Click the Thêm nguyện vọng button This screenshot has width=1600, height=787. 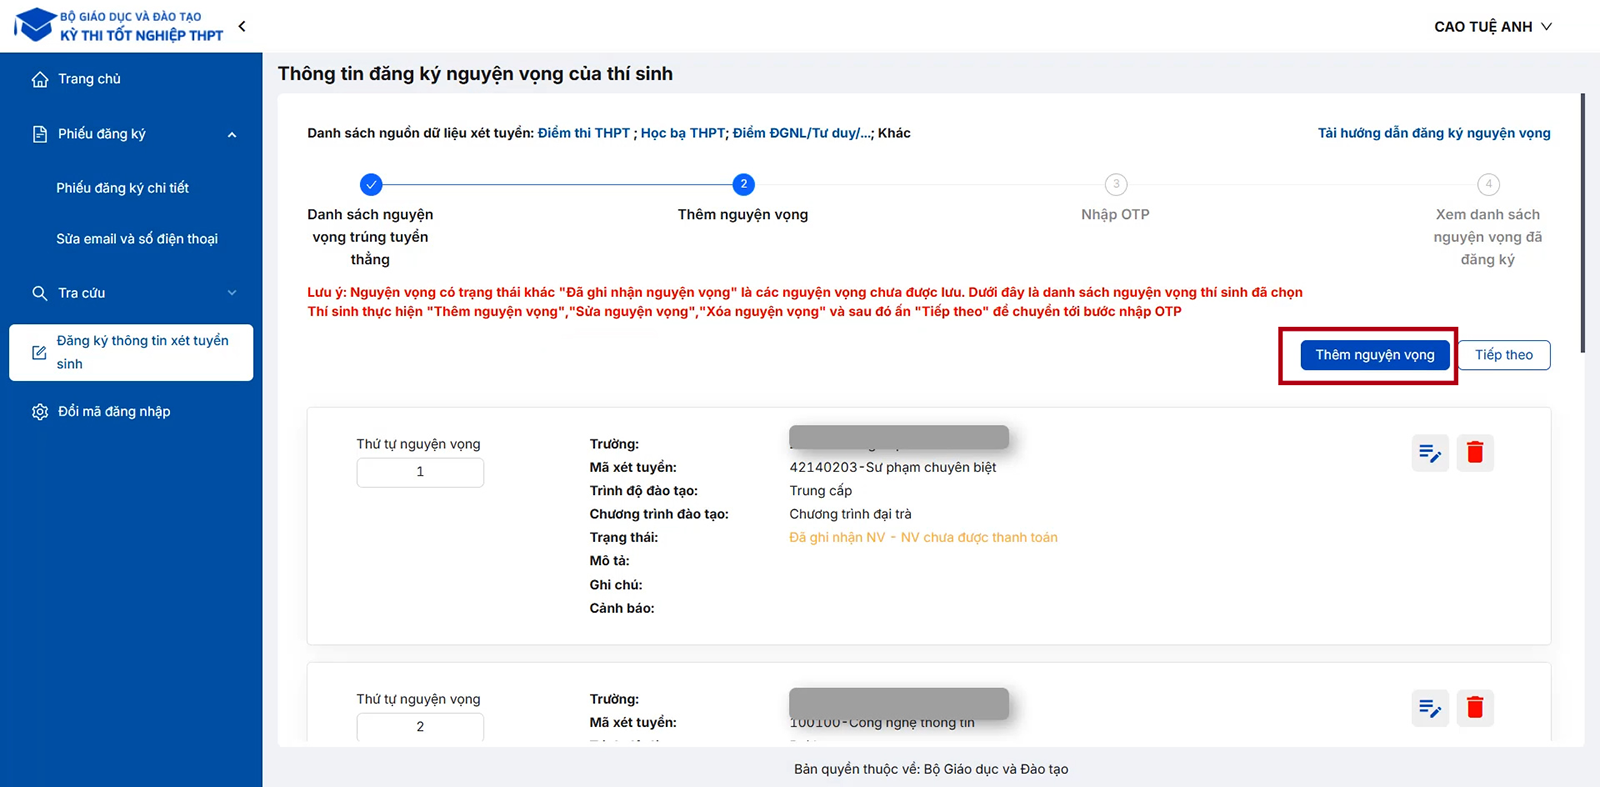(1374, 355)
